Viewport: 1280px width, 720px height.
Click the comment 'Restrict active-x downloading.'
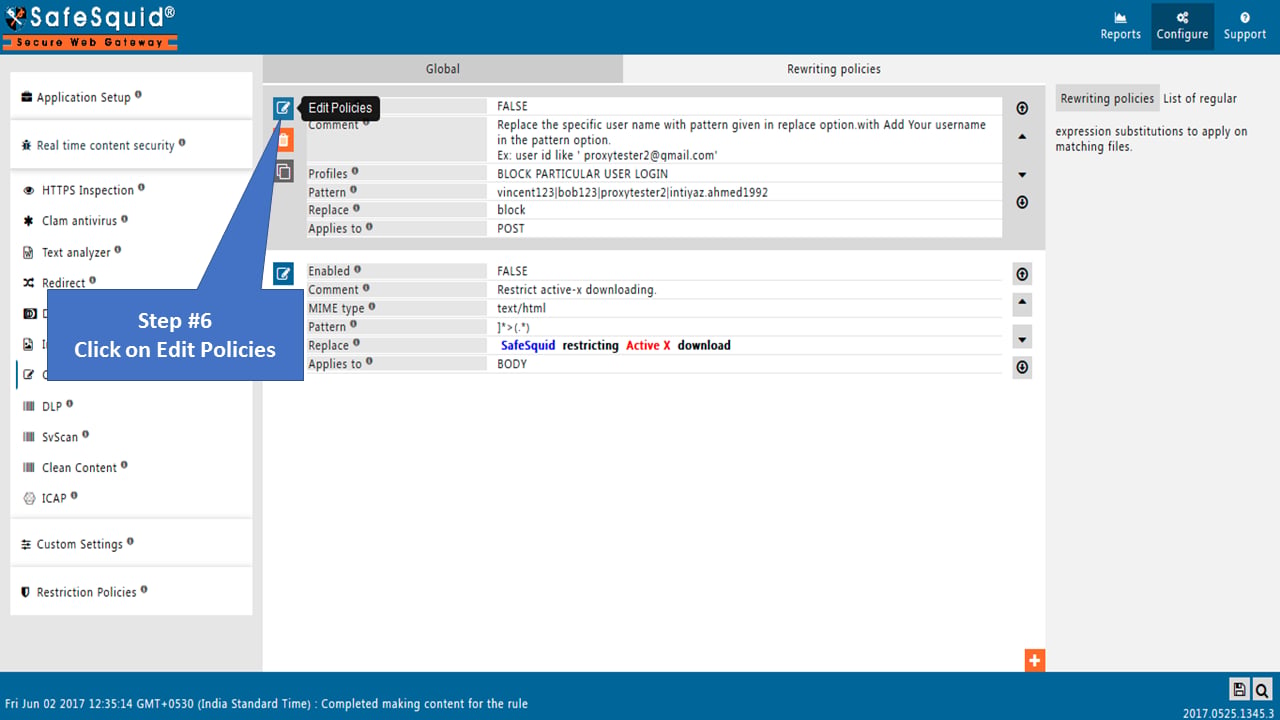point(576,290)
